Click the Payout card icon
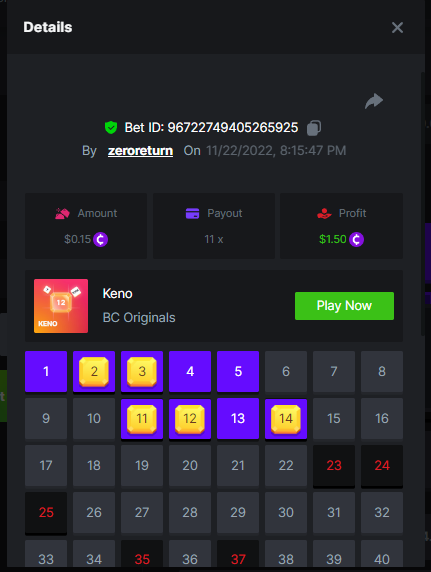Image resolution: width=431 pixels, height=572 pixels. point(192,213)
